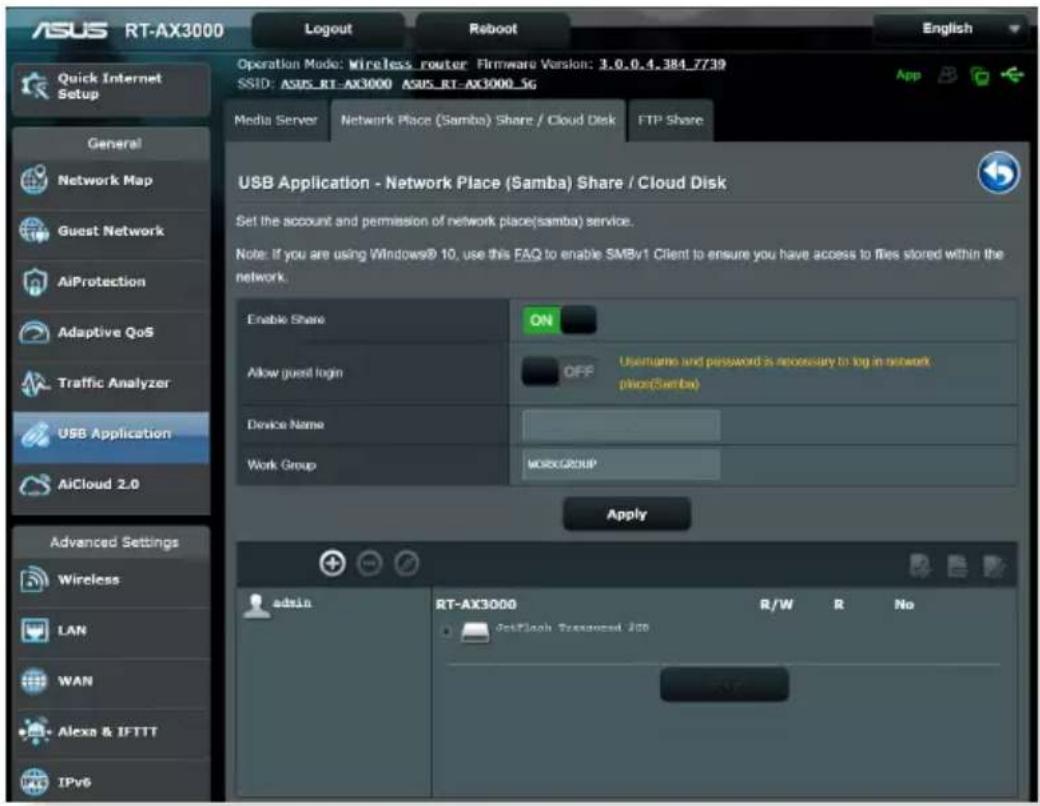Click the R column header next to R/W
1040x806 pixels.
pyautogui.click(x=838, y=605)
